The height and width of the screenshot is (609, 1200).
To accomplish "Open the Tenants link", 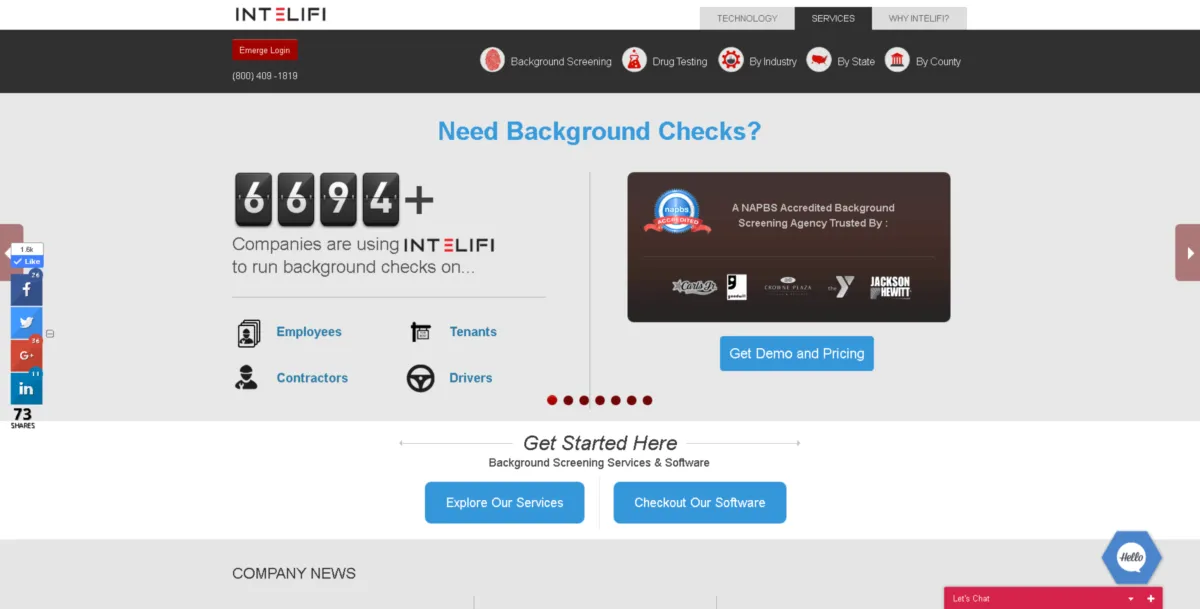I will coord(473,332).
